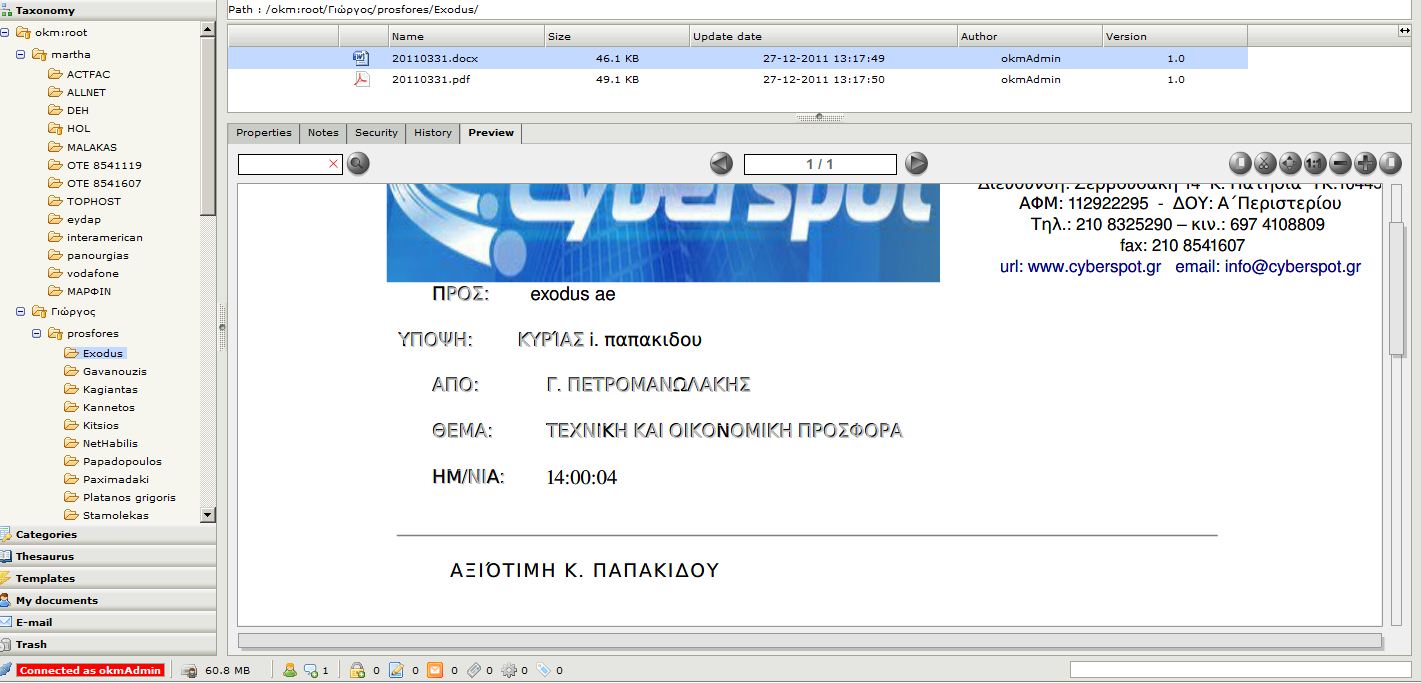This screenshot has height=684, width=1421.
Task: Click the lock icon in the status bar
Action: point(357,670)
